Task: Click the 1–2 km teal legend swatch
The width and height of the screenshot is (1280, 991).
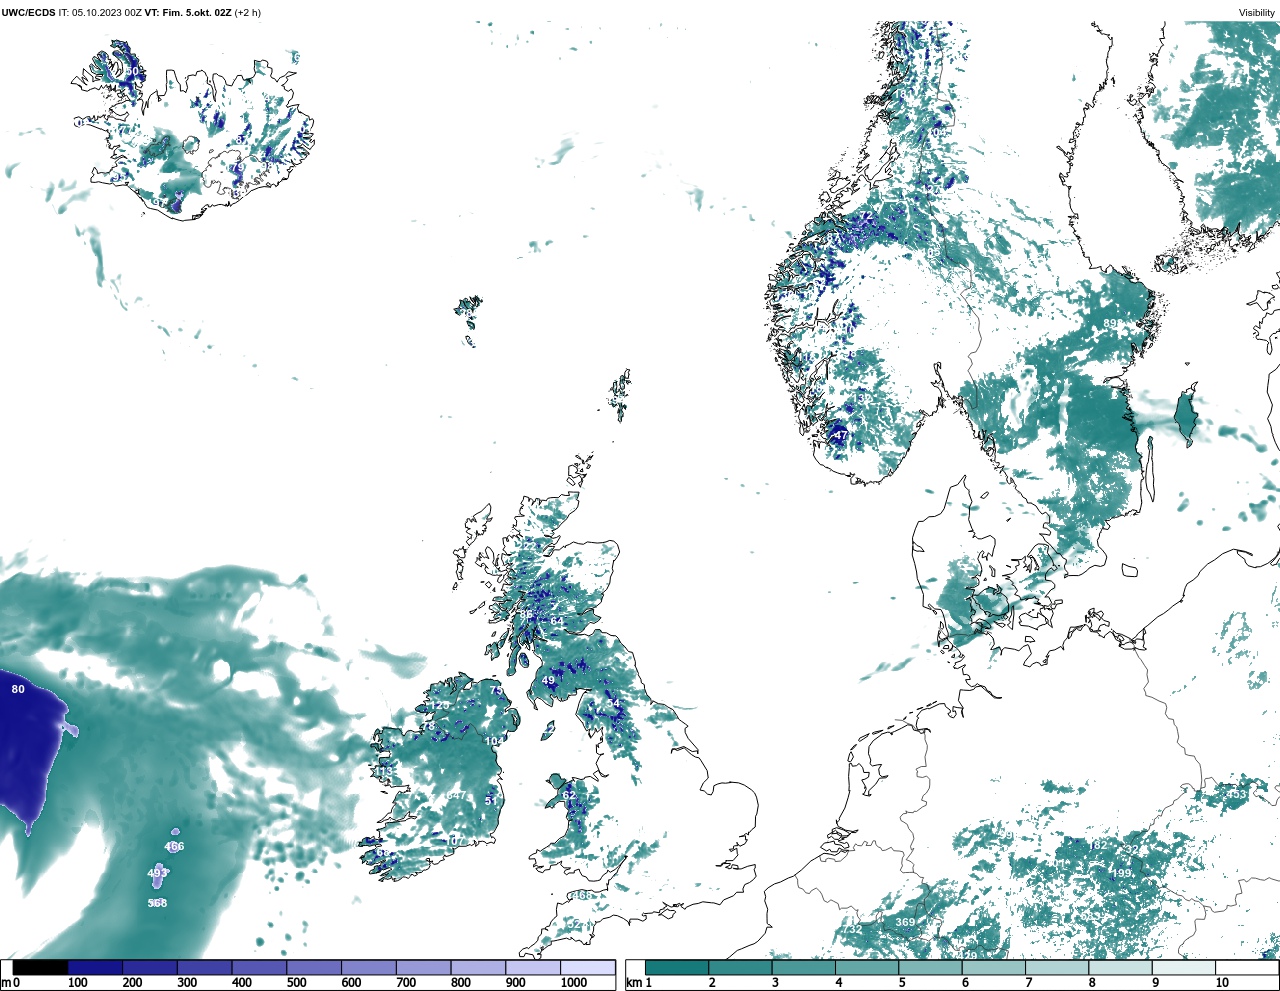Action: click(x=677, y=967)
